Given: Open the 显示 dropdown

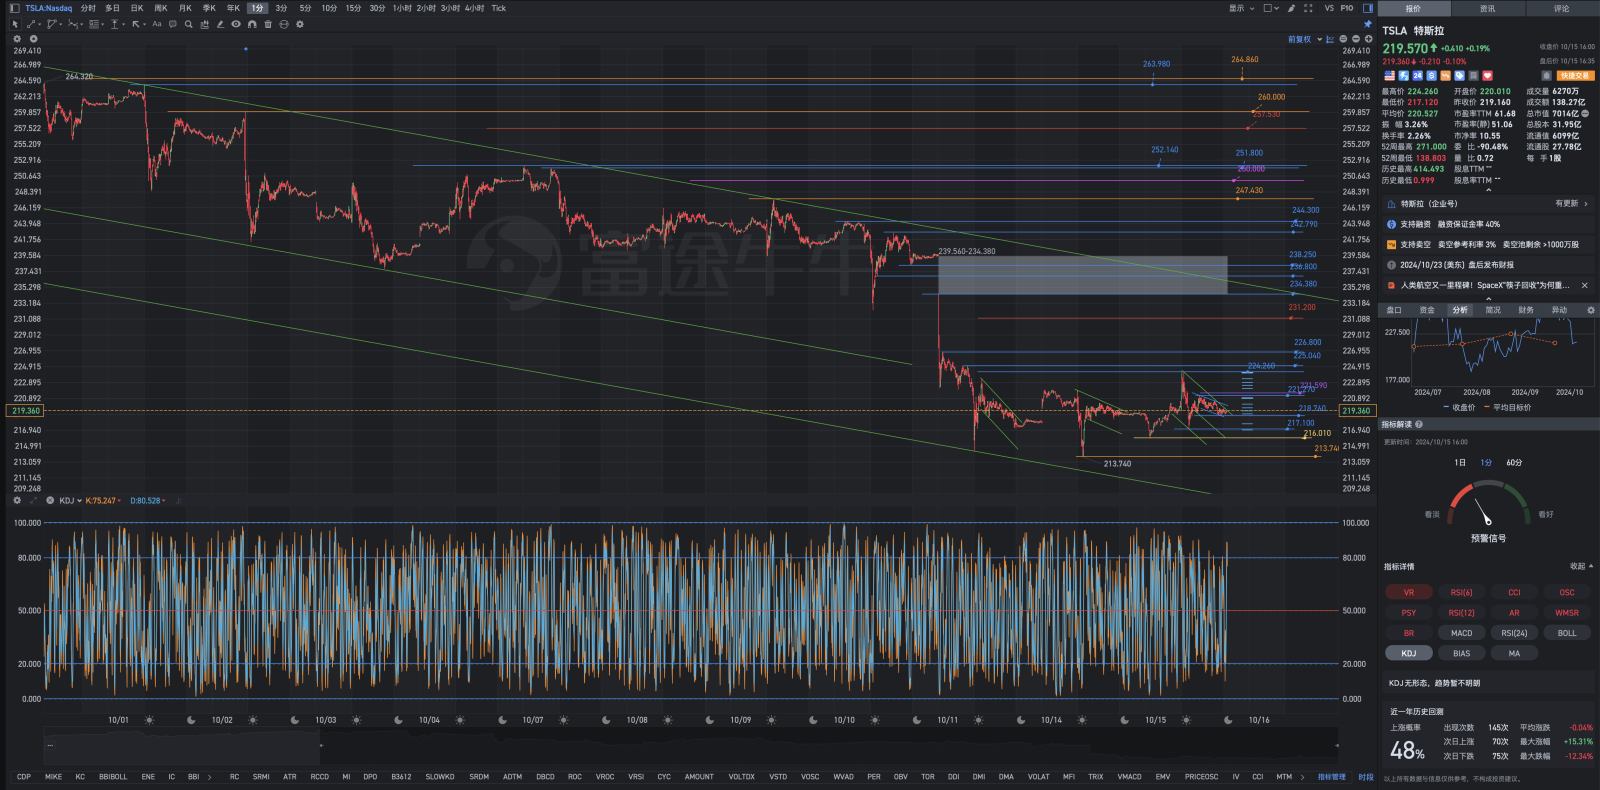Looking at the screenshot, I should pyautogui.click(x=1241, y=8).
